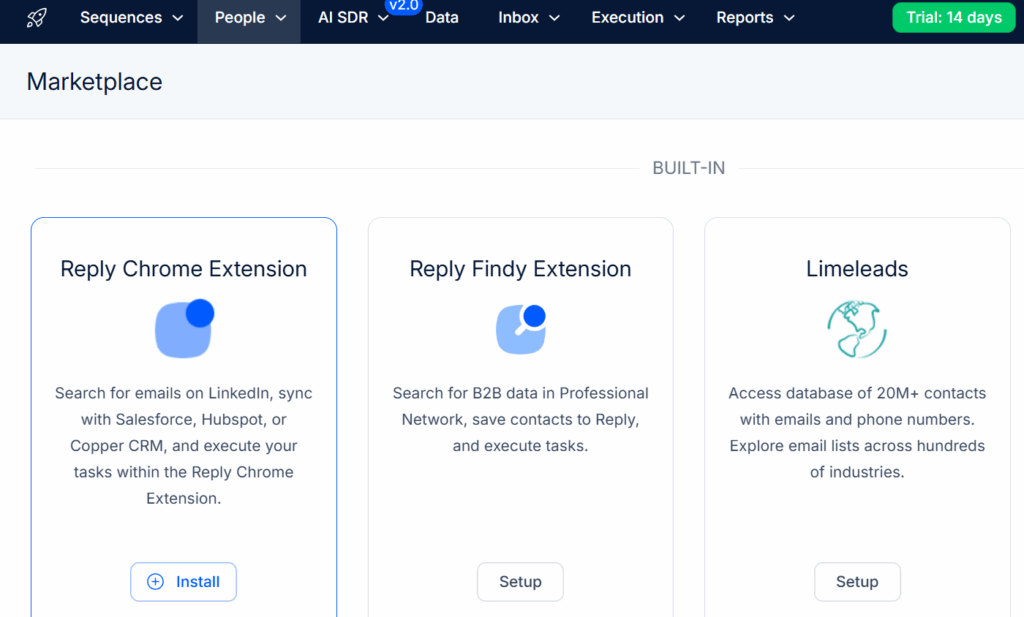Open the Execution menu

coord(637,18)
